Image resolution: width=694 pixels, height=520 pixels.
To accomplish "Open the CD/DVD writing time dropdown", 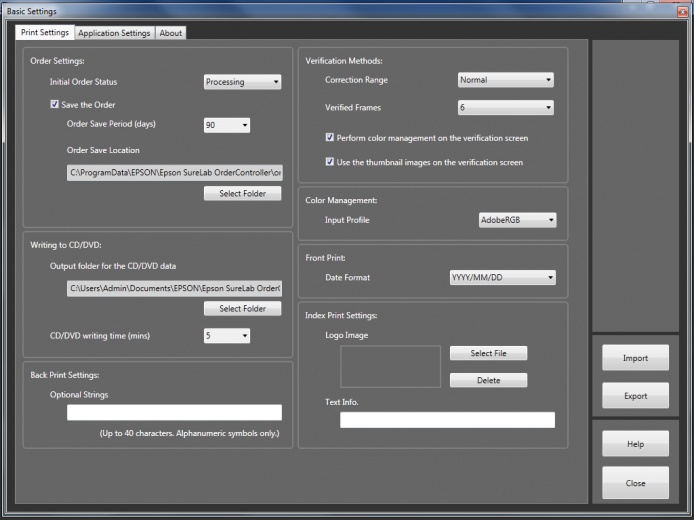I will (227, 335).
